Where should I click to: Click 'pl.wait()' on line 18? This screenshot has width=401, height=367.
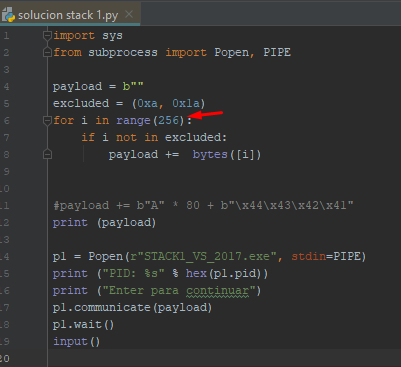tap(83, 325)
